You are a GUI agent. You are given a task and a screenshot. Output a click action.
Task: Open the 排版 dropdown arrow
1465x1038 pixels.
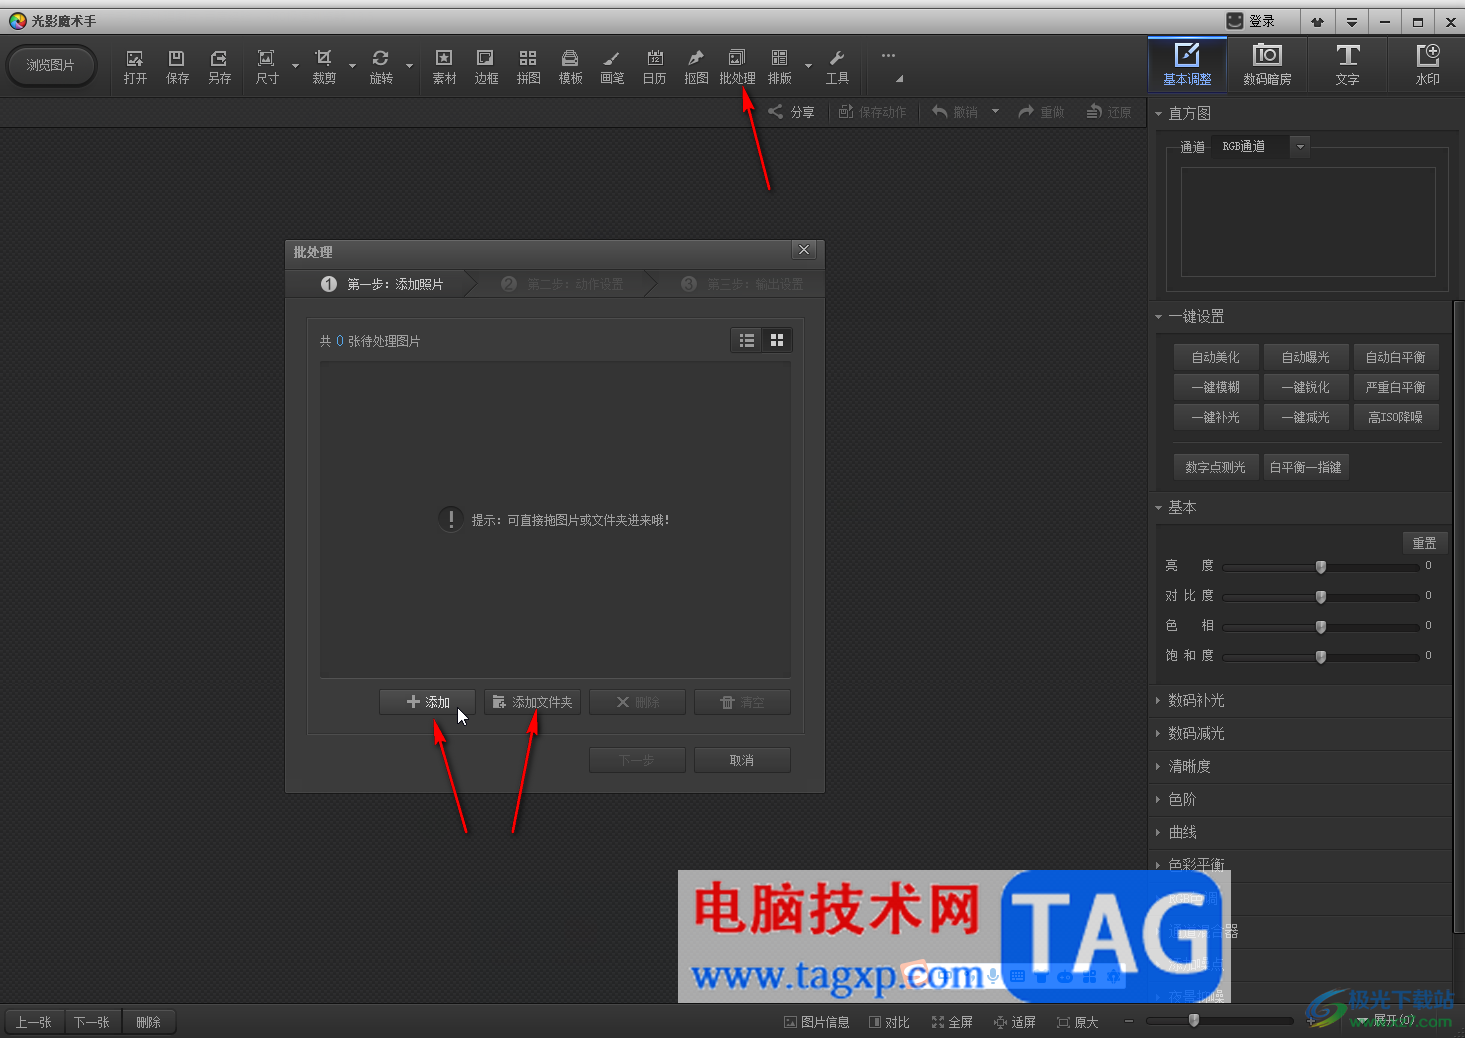pyautogui.click(x=808, y=66)
